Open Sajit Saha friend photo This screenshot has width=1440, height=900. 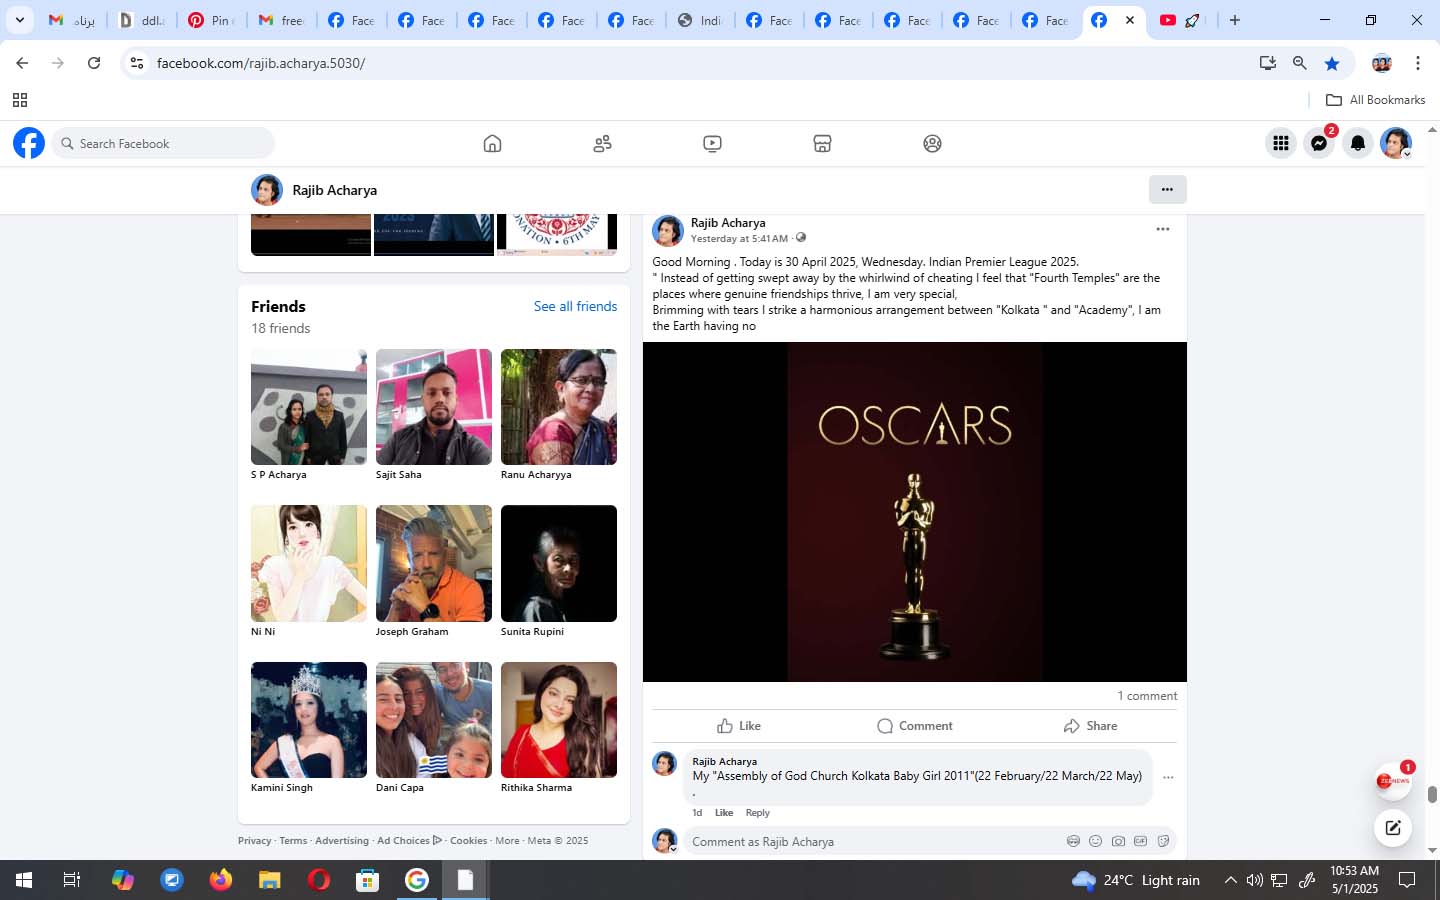[434, 407]
